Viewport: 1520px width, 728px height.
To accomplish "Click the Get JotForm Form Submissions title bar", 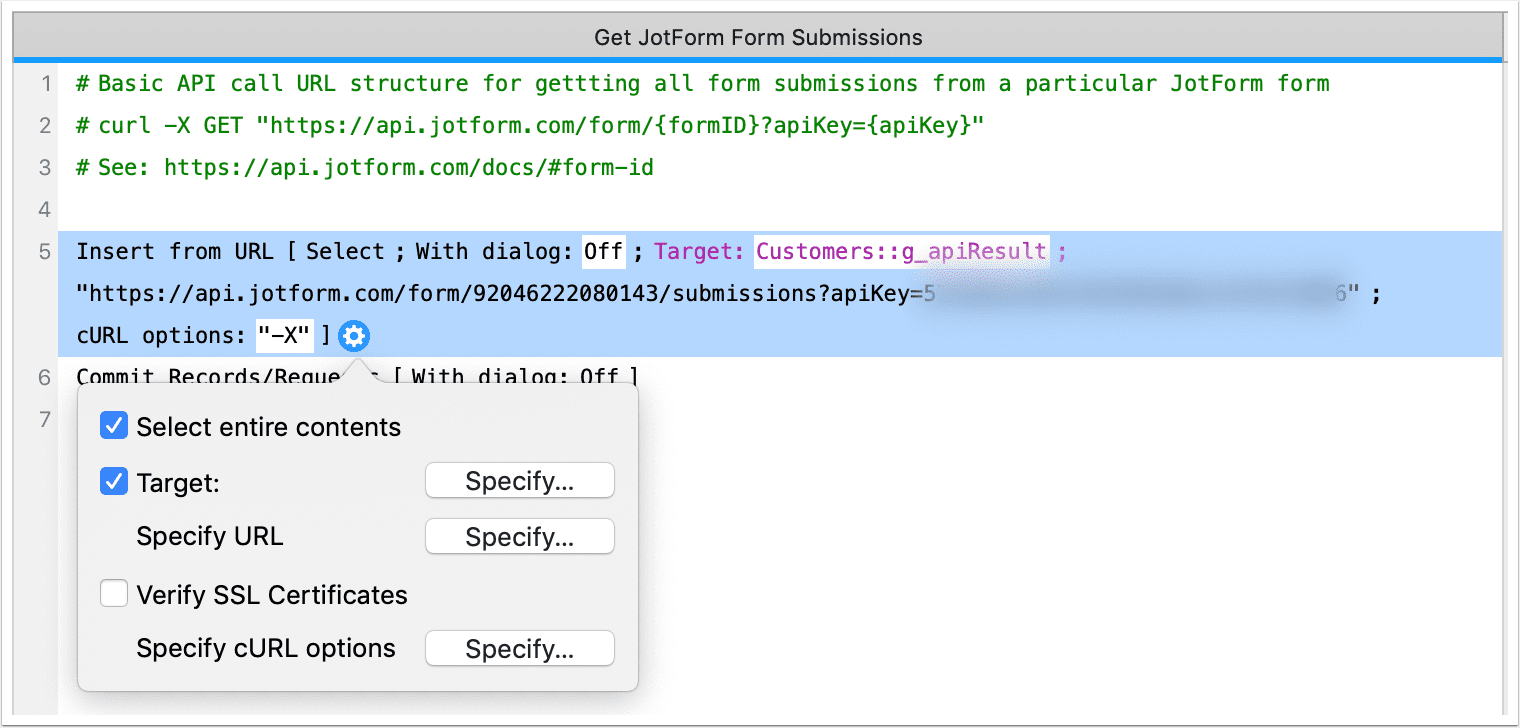I will click(x=757, y=37).
